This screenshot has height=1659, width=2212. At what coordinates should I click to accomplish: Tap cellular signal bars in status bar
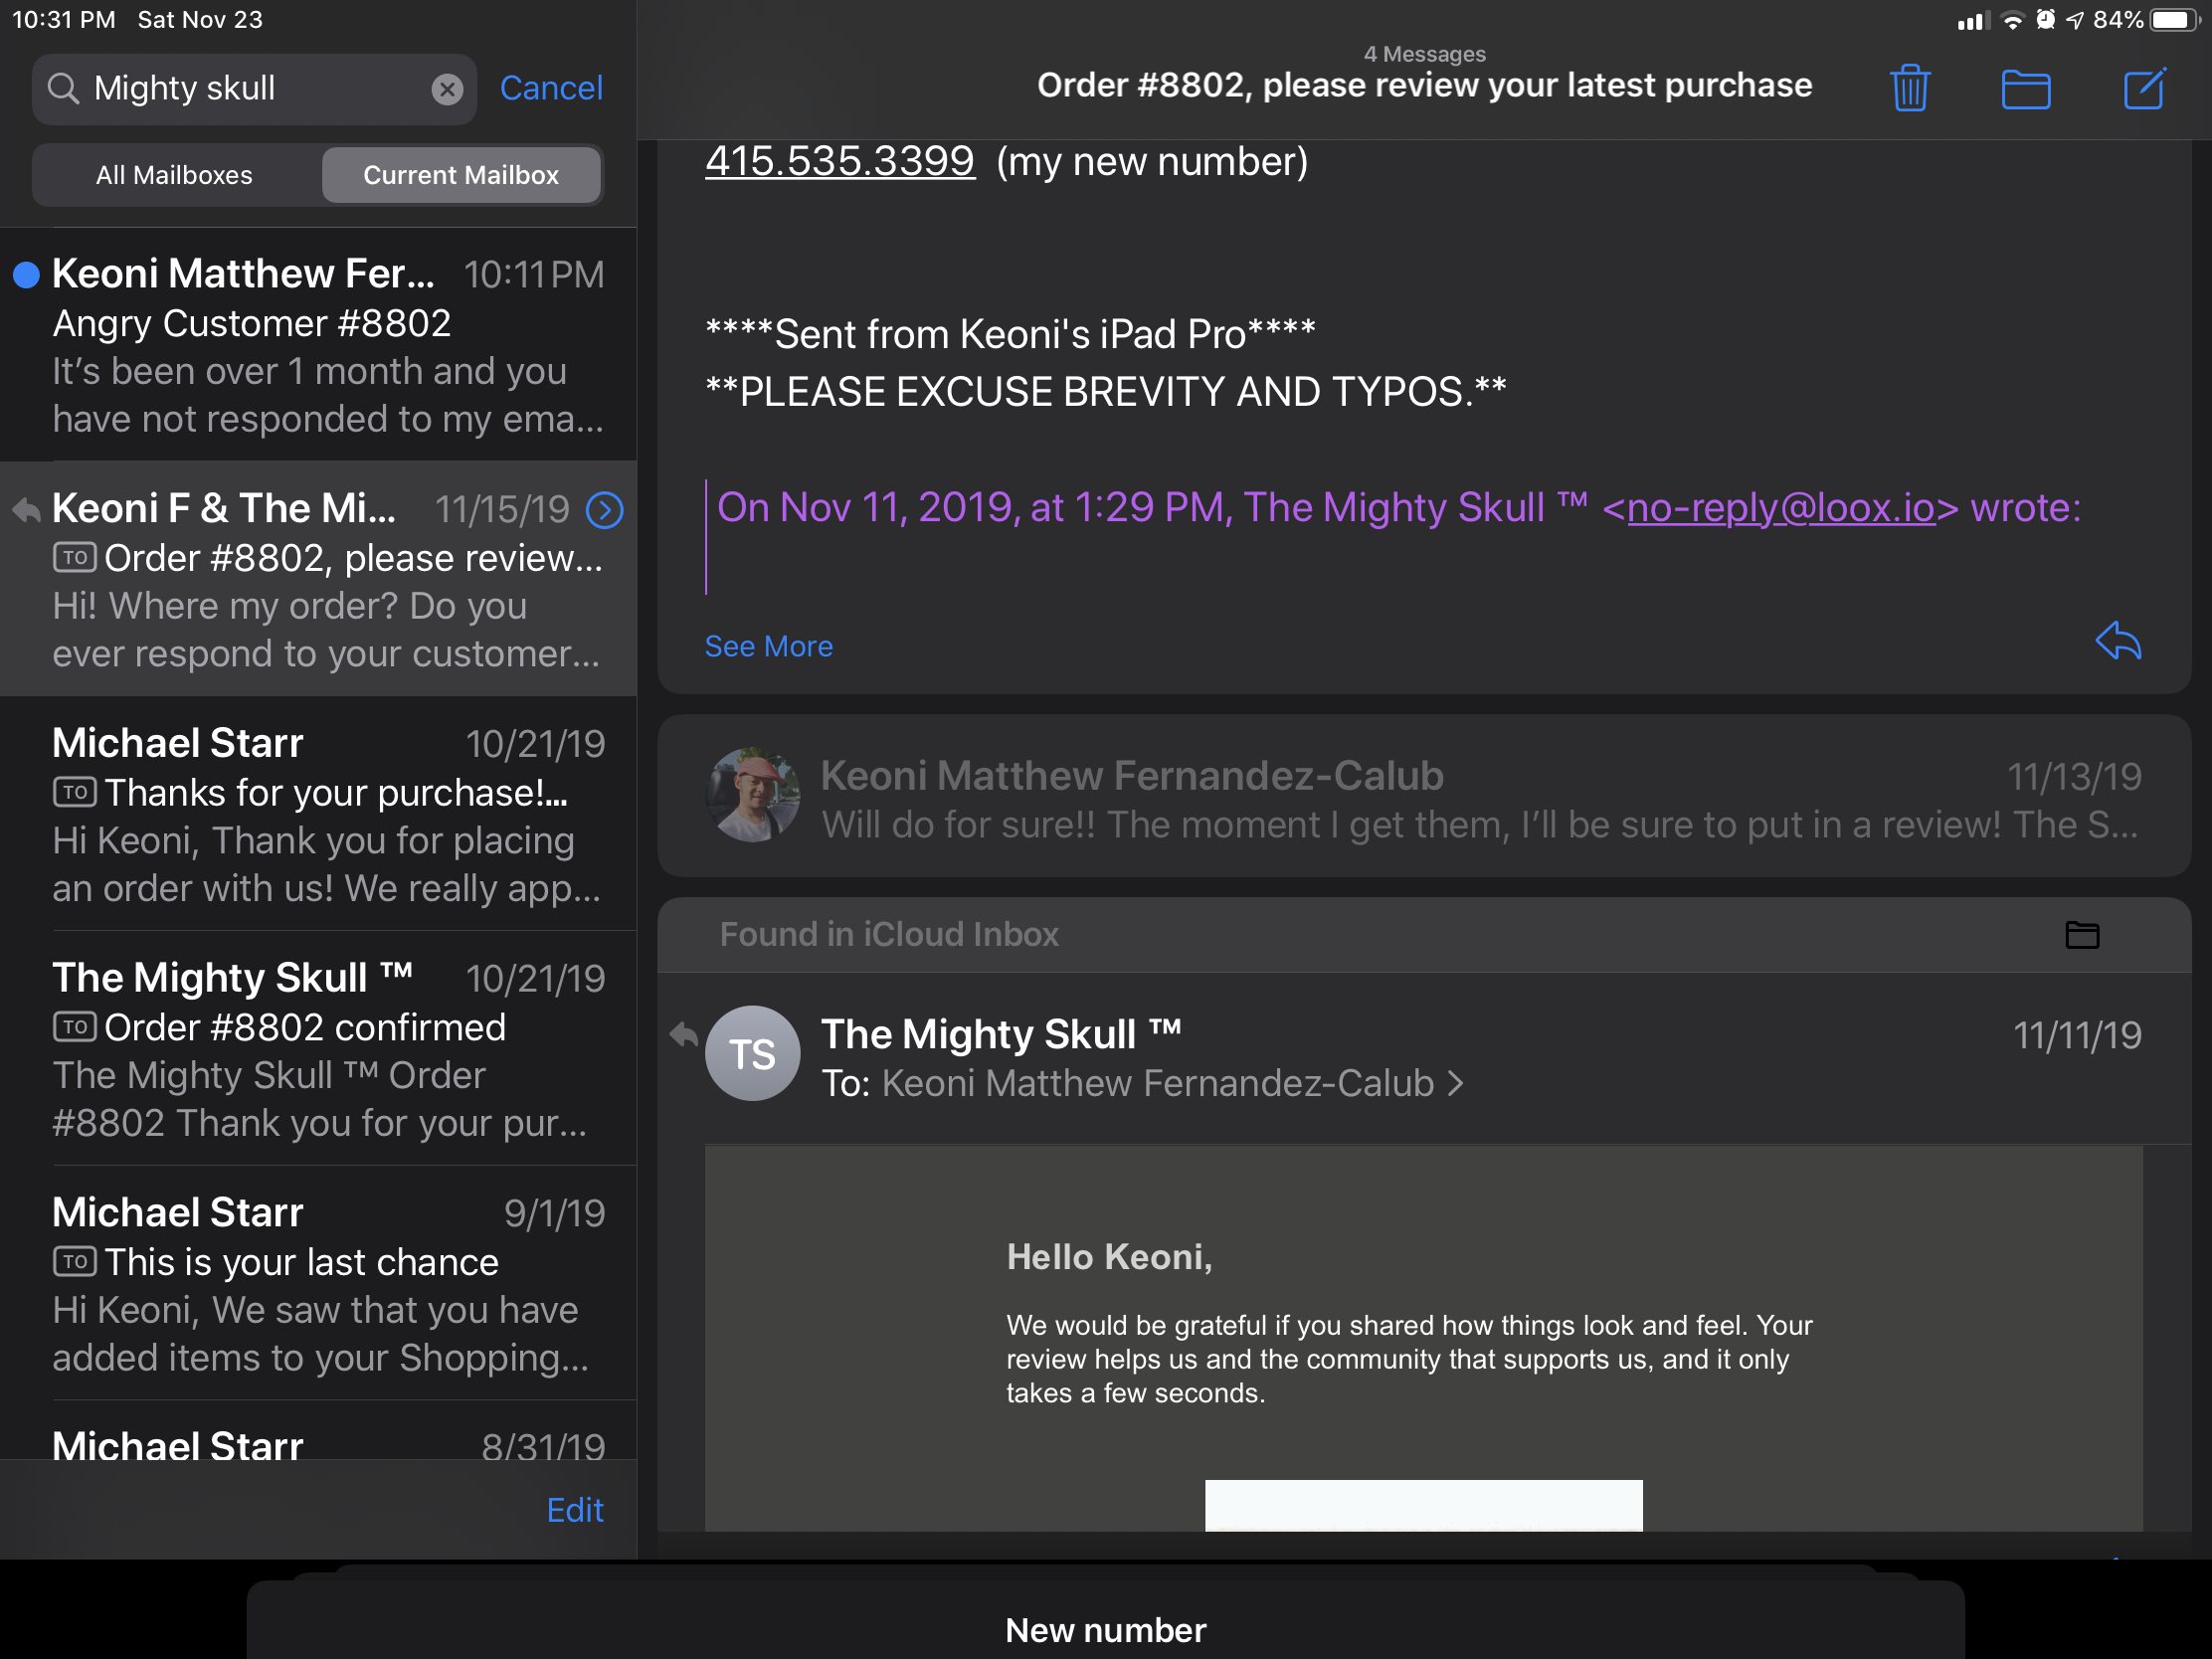(1972, 21)
